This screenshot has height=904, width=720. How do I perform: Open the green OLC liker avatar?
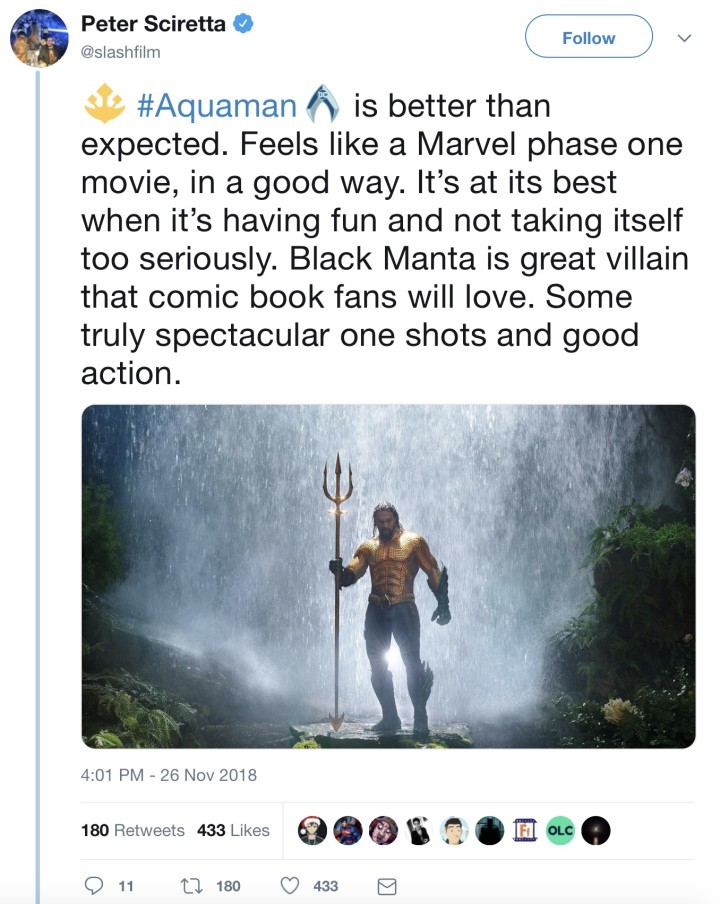[x=560, y=830]
